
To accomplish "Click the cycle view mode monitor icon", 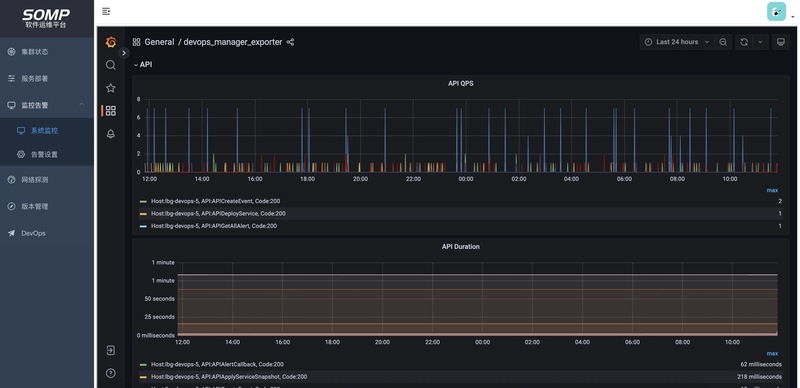I will click(x=780, y=42).
